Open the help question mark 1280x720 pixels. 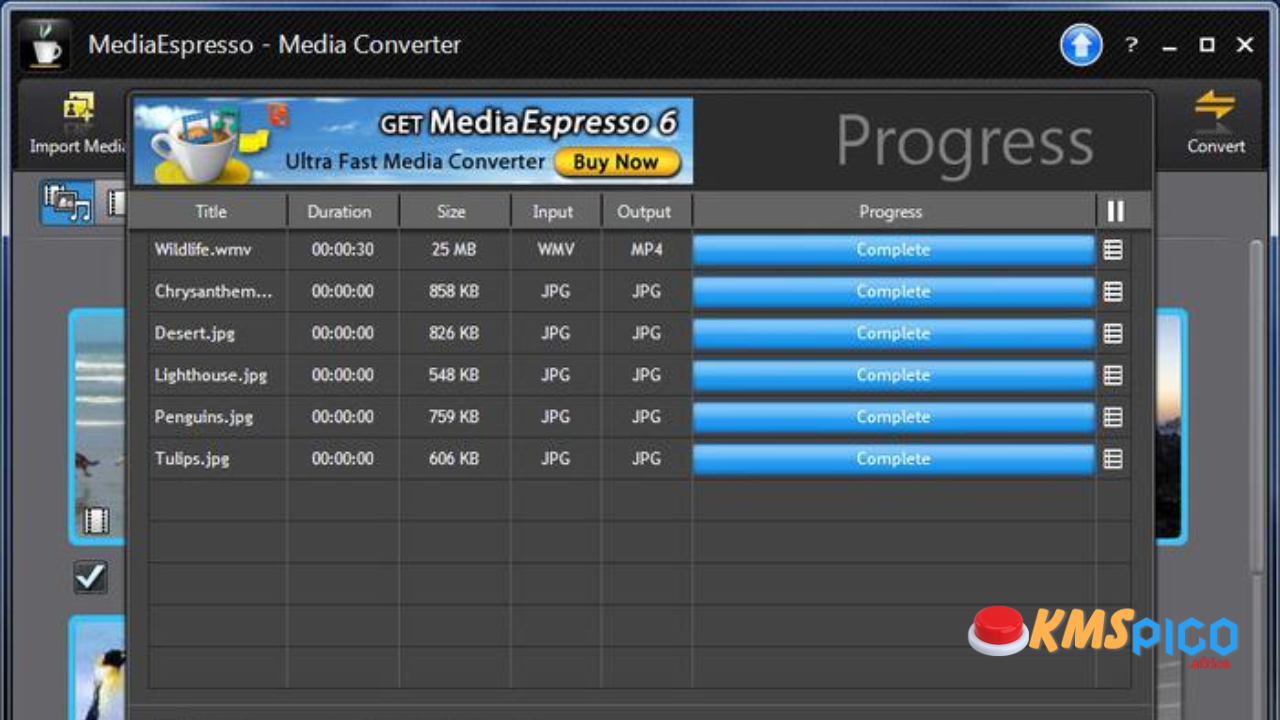coord(1131,45)
